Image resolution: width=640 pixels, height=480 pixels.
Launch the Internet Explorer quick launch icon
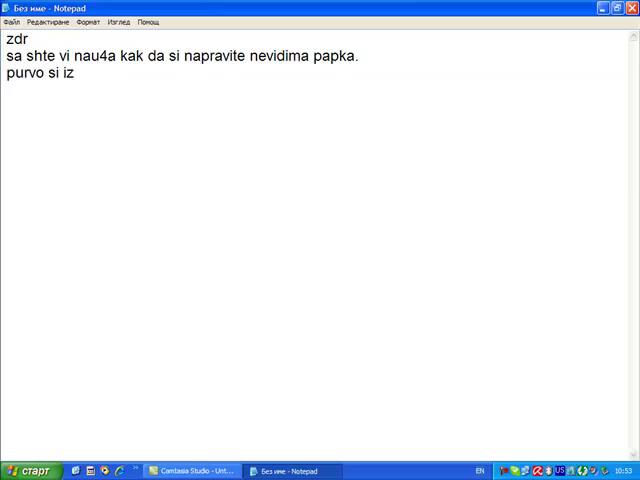click(x=119, y=471)
